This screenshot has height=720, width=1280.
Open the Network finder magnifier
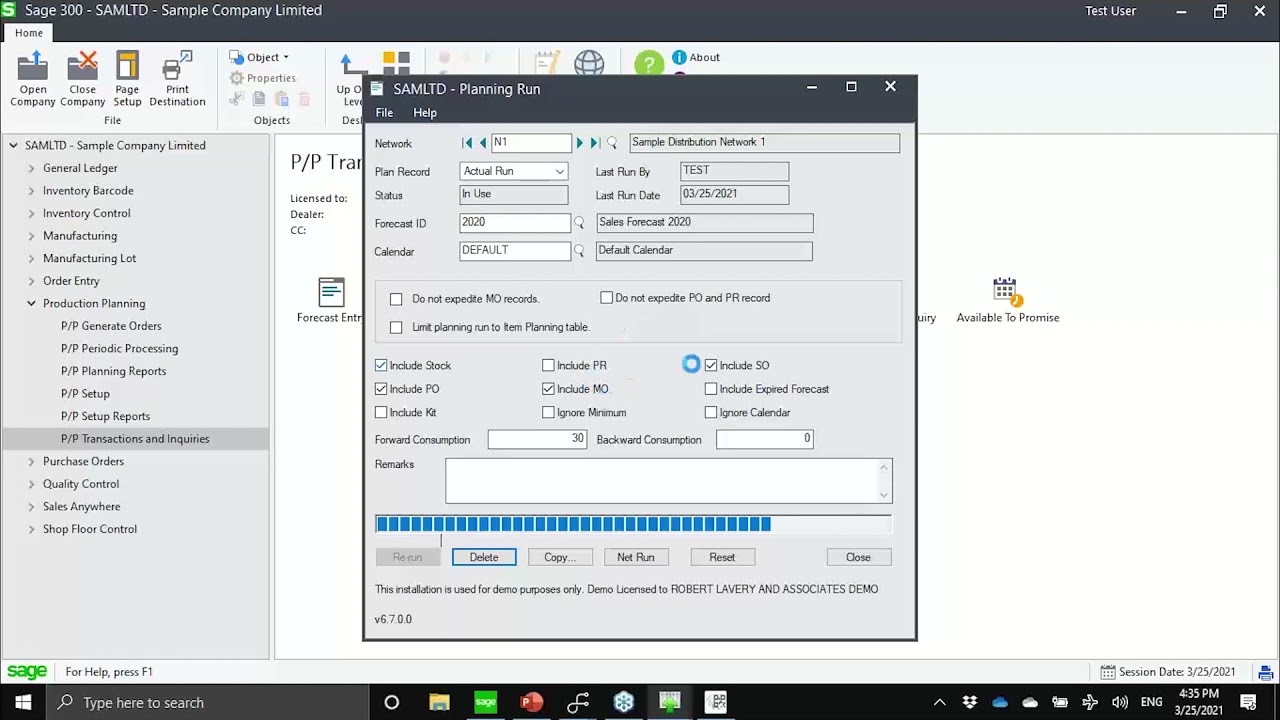pos(612,143)
